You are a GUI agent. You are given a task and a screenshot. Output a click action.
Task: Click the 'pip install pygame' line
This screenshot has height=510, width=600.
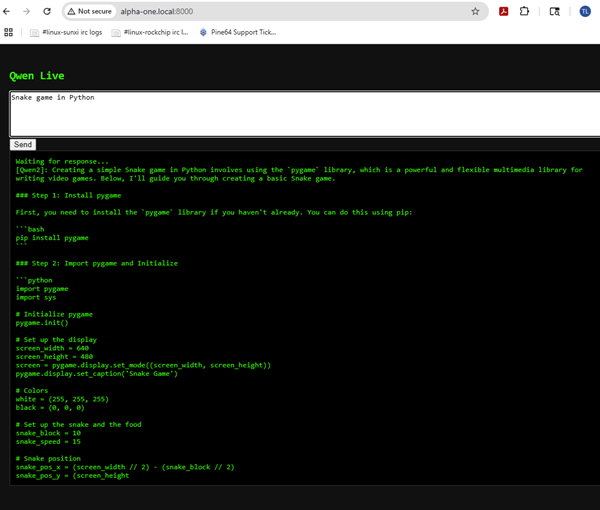pos(52,238)
